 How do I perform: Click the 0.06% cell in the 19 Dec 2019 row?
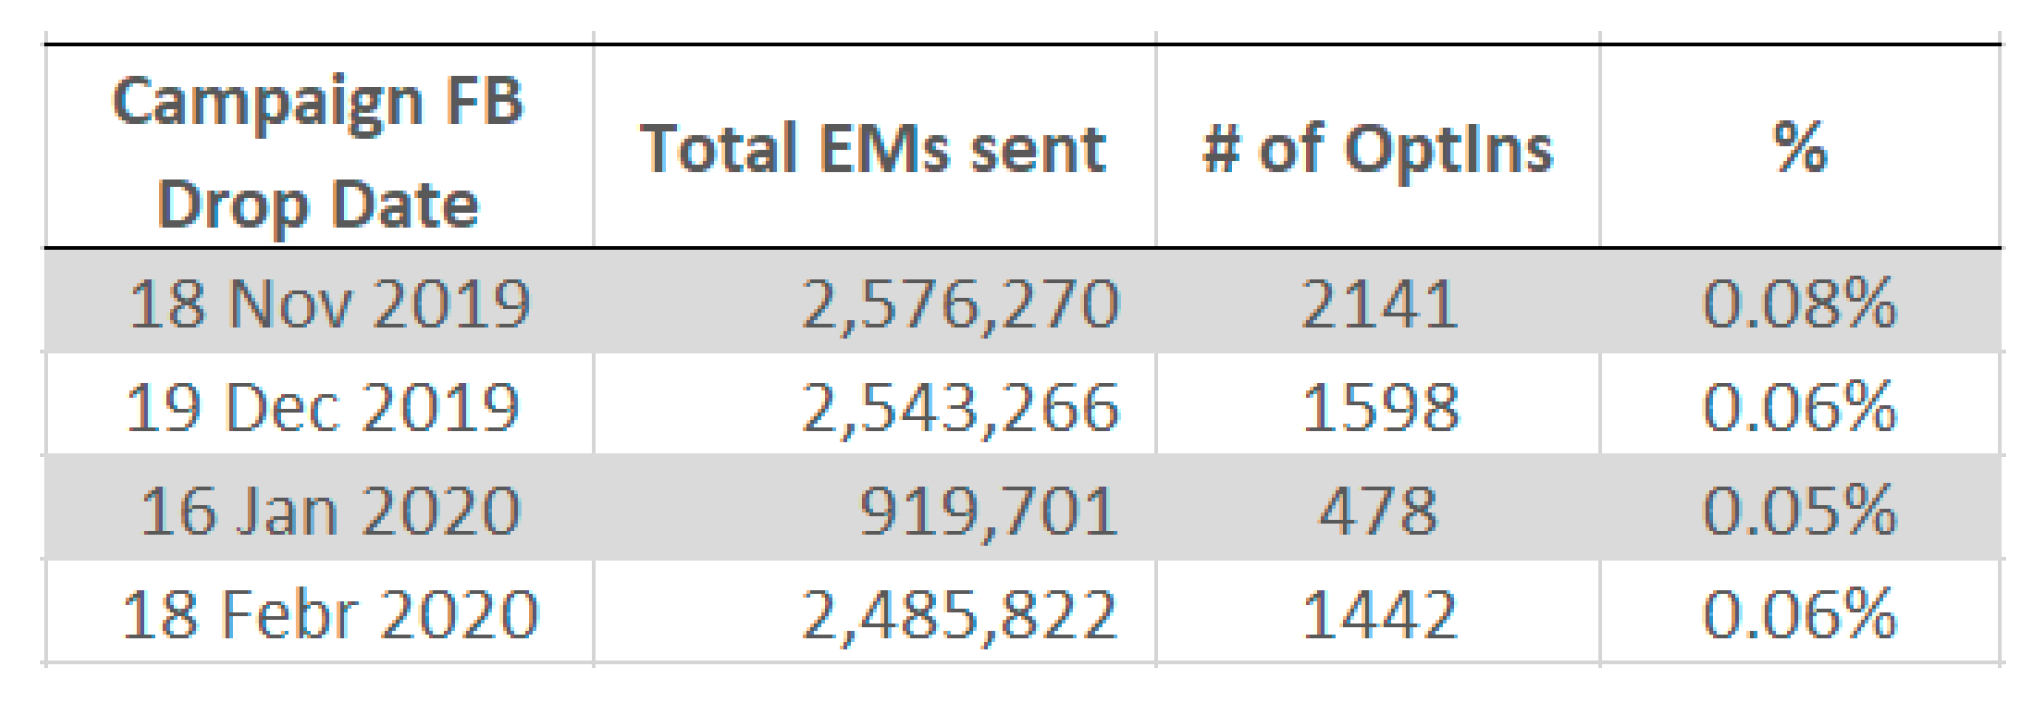pyautogui.click(x=1799, y=408)
